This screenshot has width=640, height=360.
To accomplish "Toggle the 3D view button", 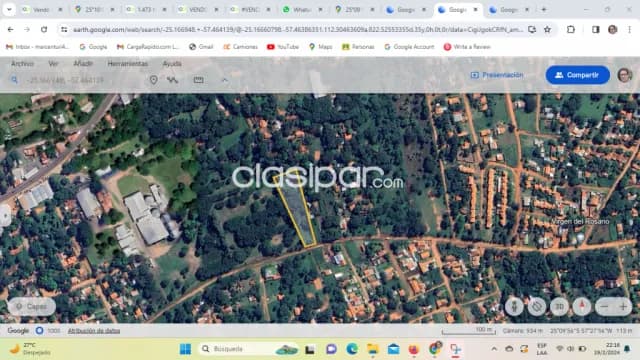I will pyautogui.click(x=559, y=307).
